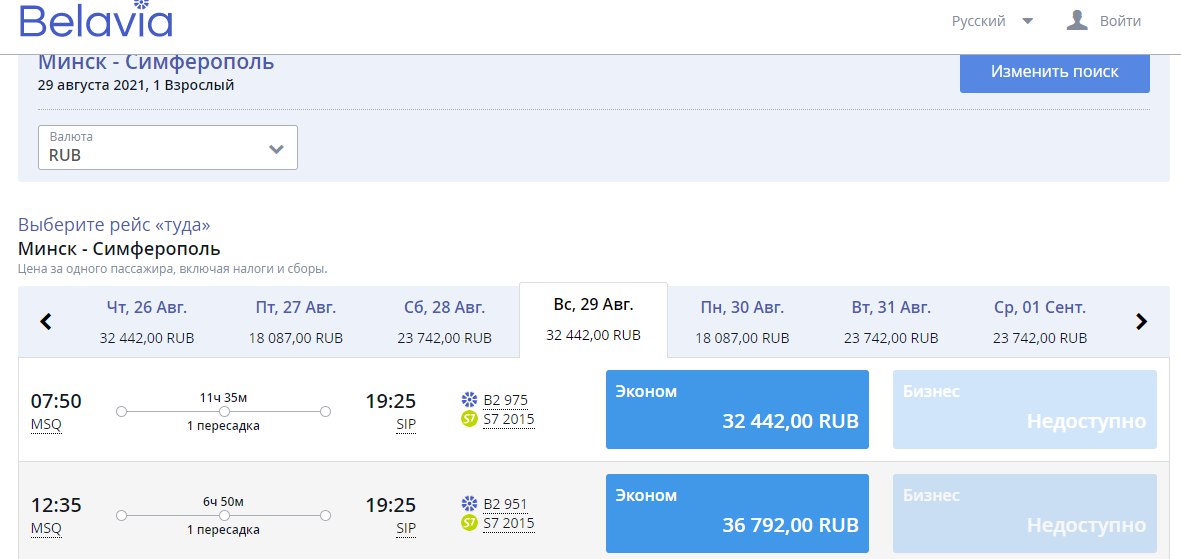The width and height of the screenshot is (1181, 559).
Task: Open flight B2 975 details link
Action: click(505, 400)
